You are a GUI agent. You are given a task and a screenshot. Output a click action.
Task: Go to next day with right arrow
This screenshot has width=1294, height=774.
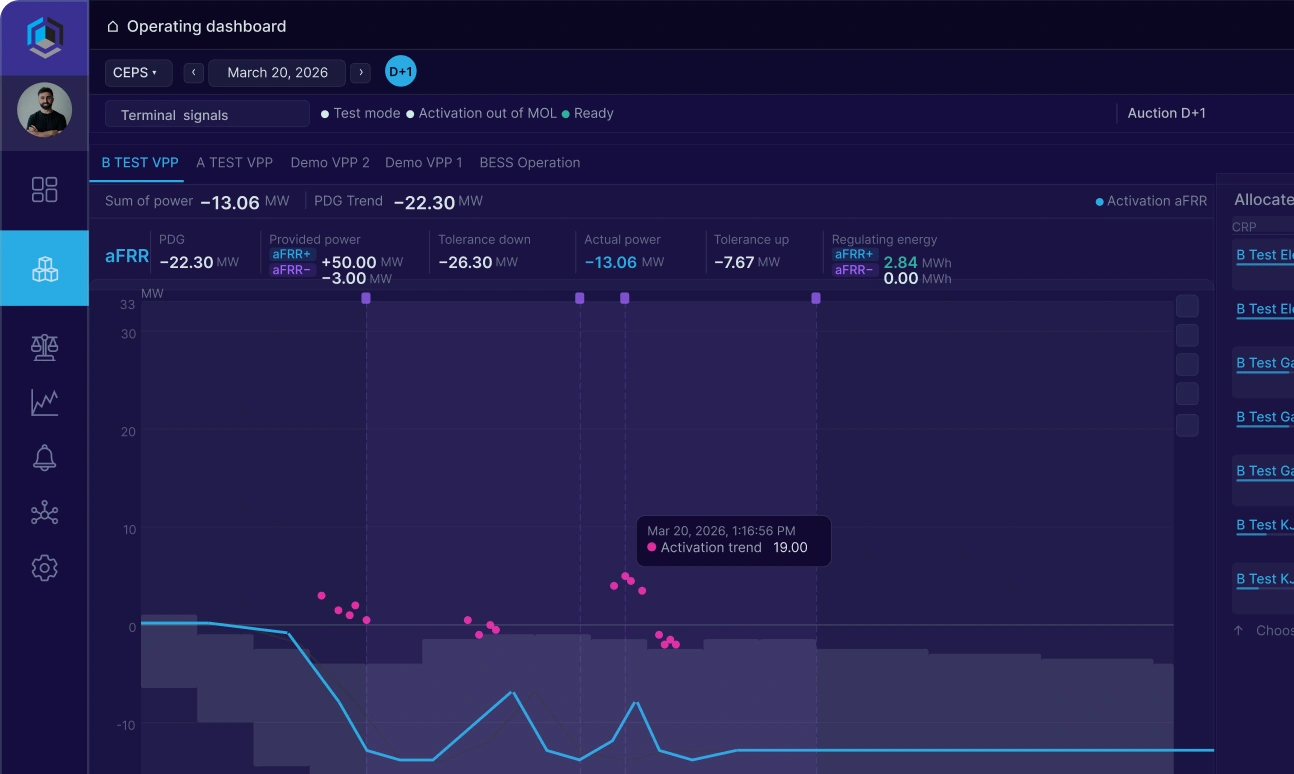[361, 73]
